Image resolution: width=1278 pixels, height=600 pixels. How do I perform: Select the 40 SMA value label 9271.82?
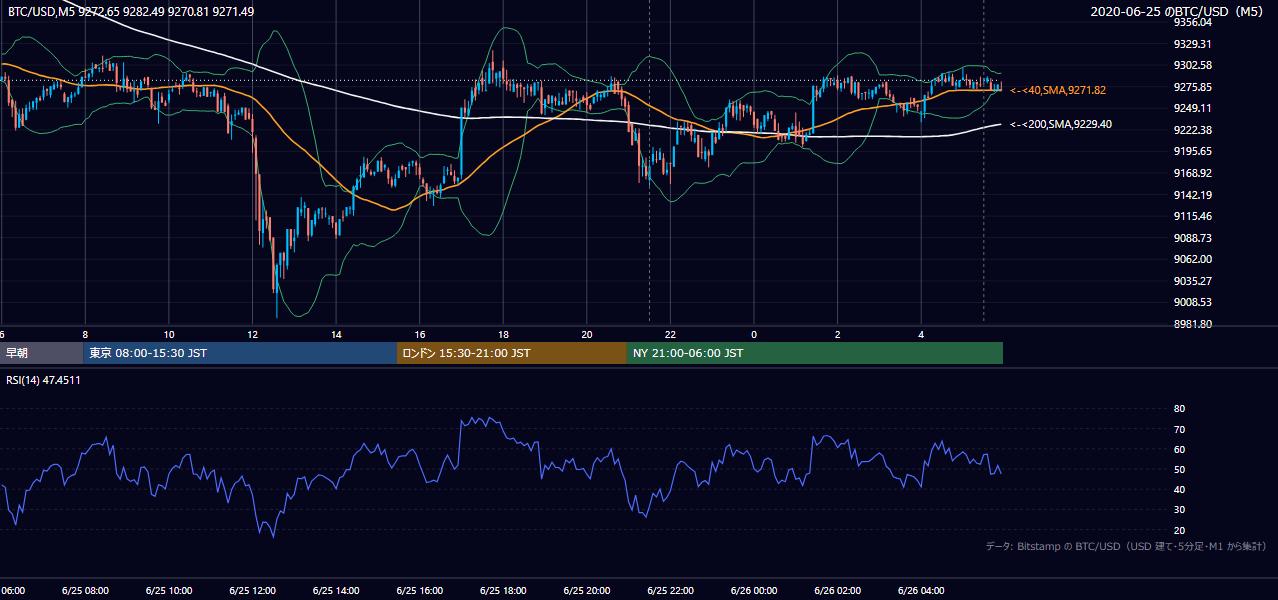pos(1057,90)
